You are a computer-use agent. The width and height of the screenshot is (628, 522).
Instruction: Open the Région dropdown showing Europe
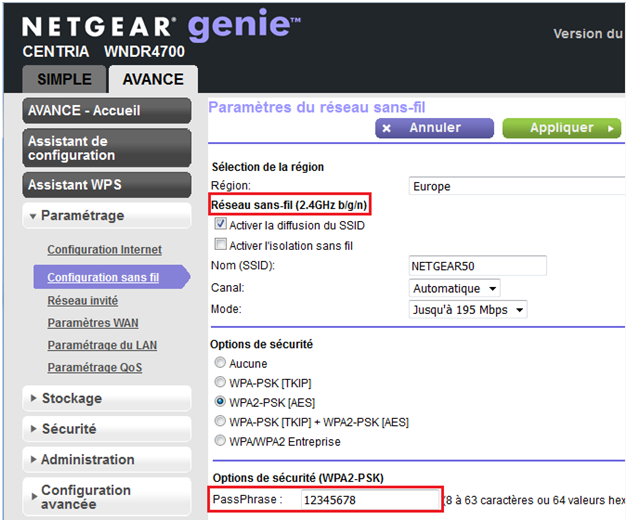click(x=517, y=186)
